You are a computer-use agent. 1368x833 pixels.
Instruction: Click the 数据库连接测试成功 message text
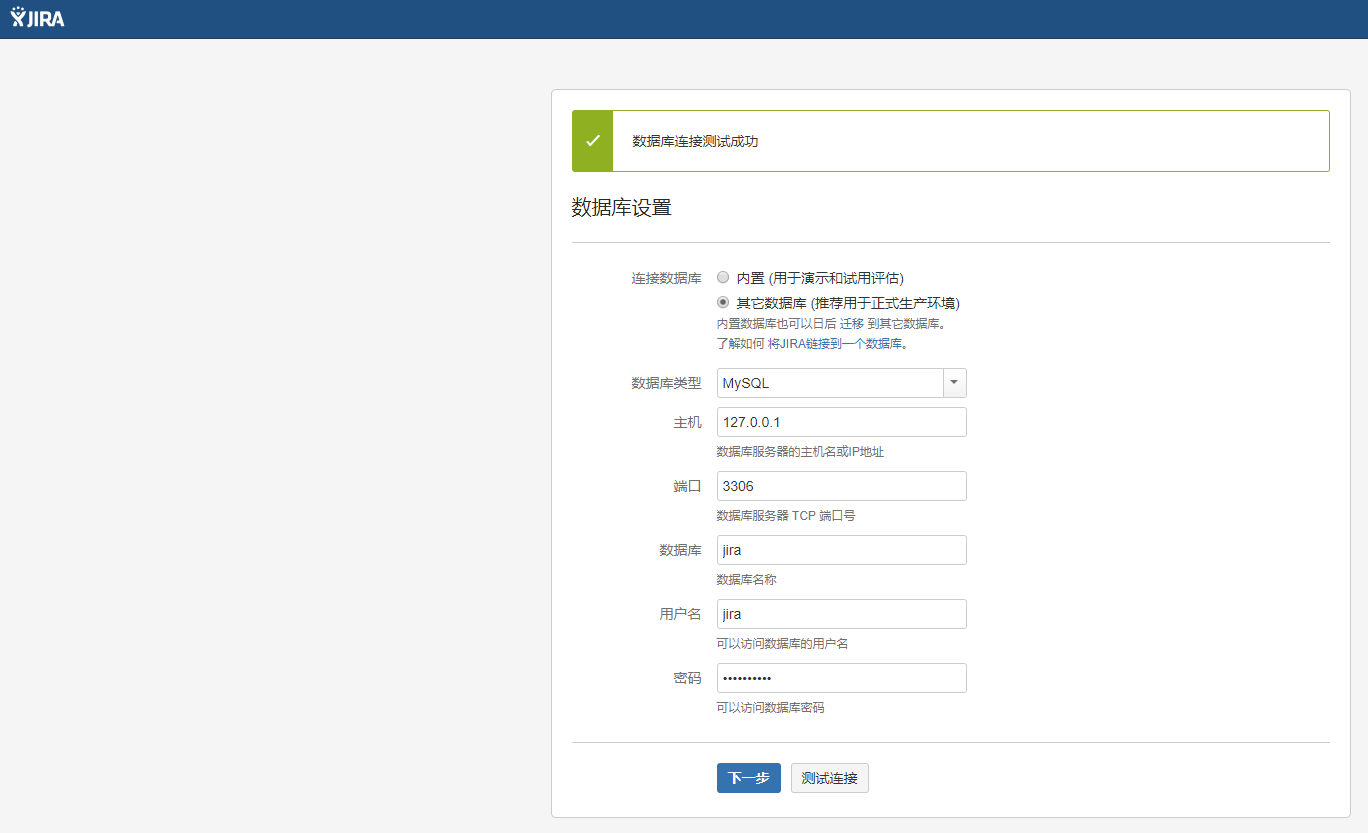point(695,141)
